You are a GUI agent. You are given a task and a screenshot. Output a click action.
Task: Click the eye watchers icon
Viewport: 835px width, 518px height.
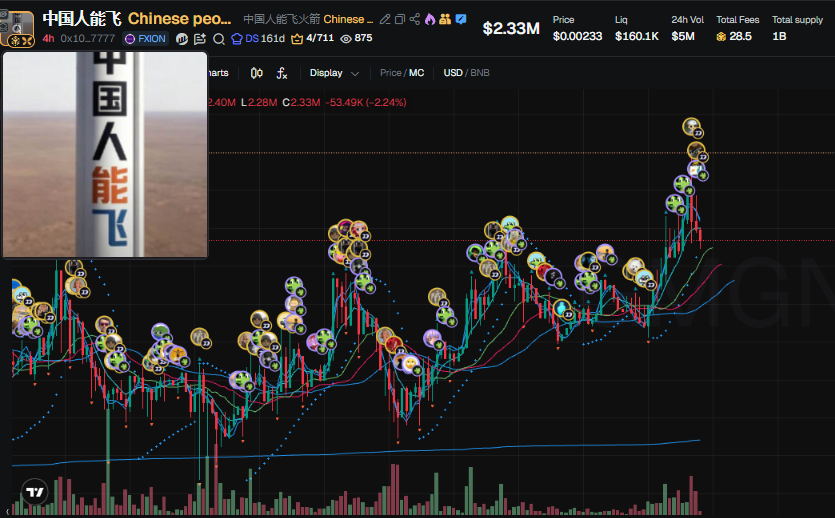(x=346, y=39)
